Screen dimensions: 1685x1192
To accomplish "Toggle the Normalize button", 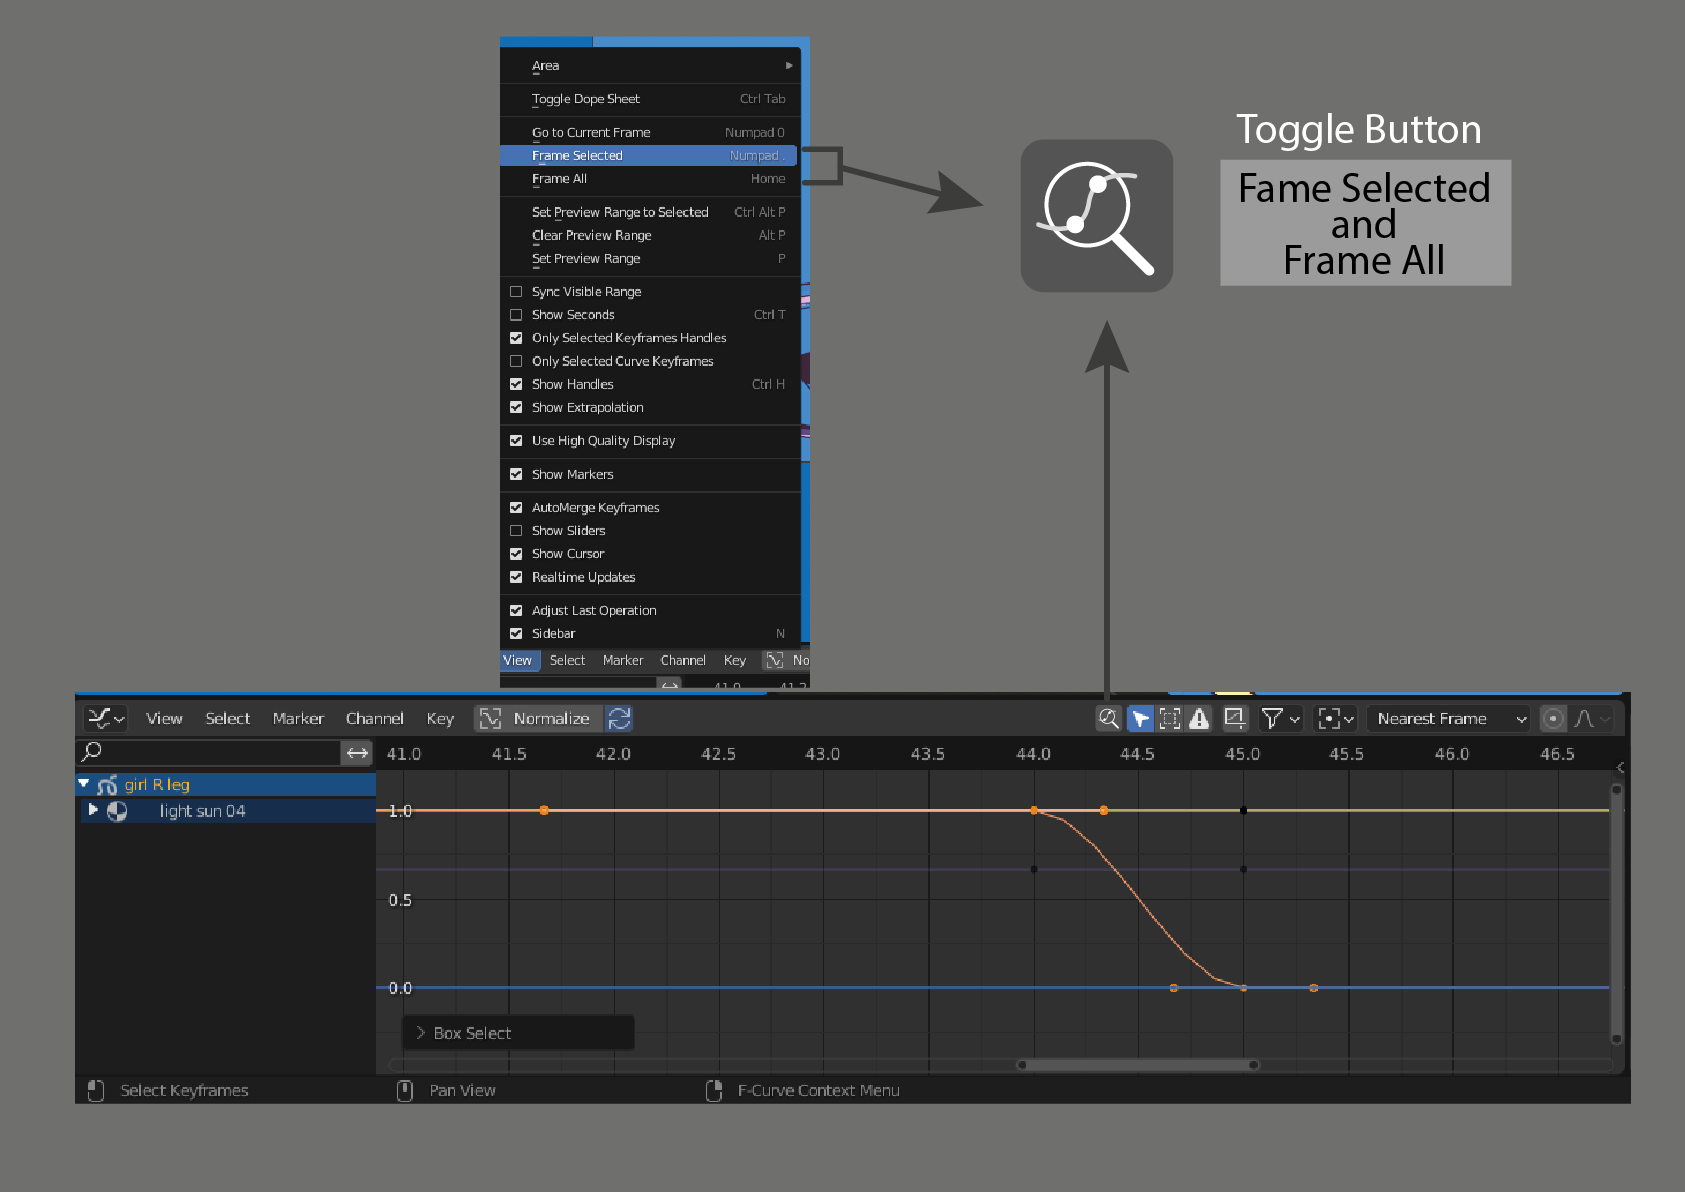I will click(539, 718).
